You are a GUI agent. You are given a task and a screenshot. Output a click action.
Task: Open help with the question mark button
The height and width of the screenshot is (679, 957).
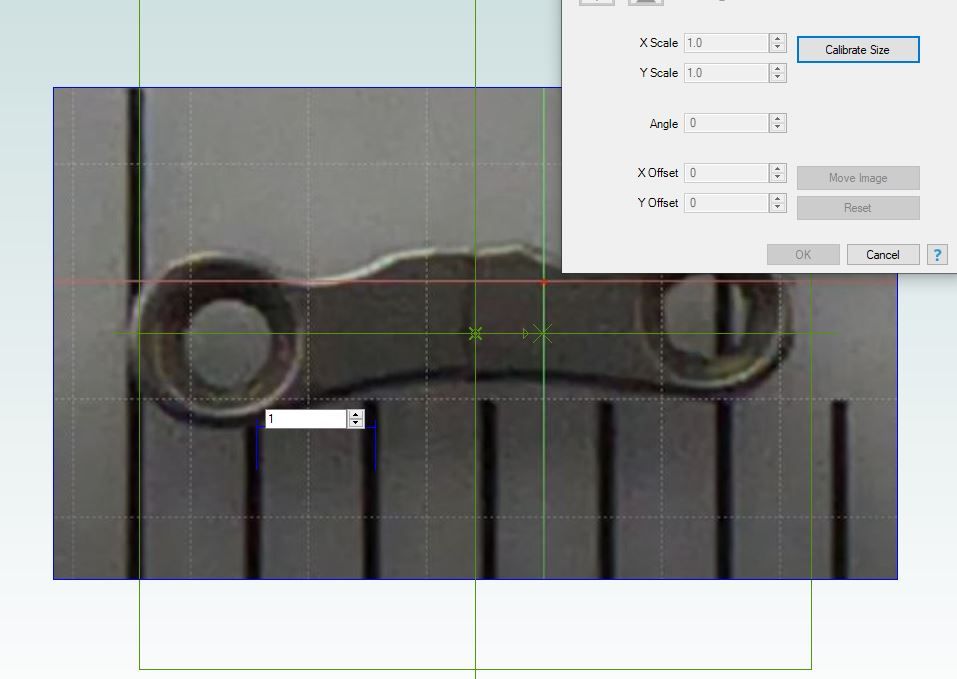[x=937, y=254]
